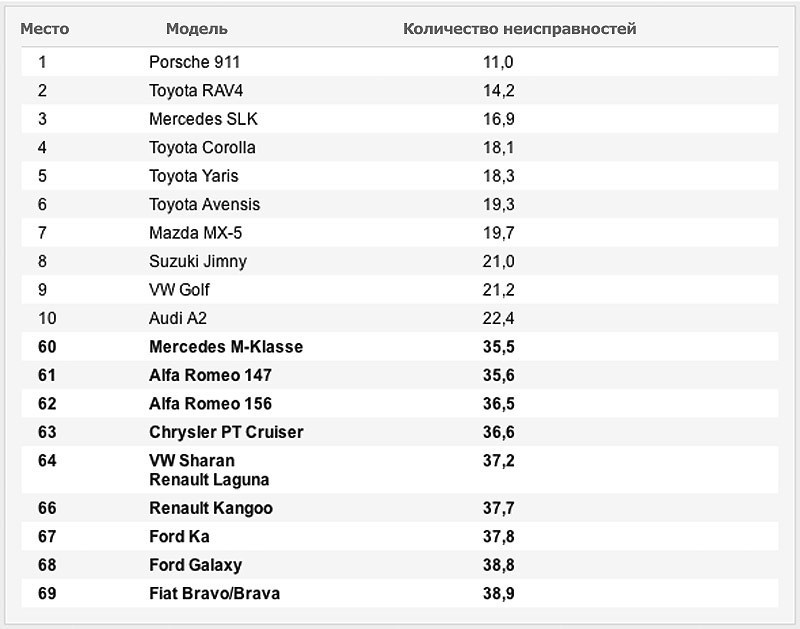Image resolution: width=800 pixels, height=629 pixels.
Task: Click the Ford Galaxy entry
Action: coord(195,565)
